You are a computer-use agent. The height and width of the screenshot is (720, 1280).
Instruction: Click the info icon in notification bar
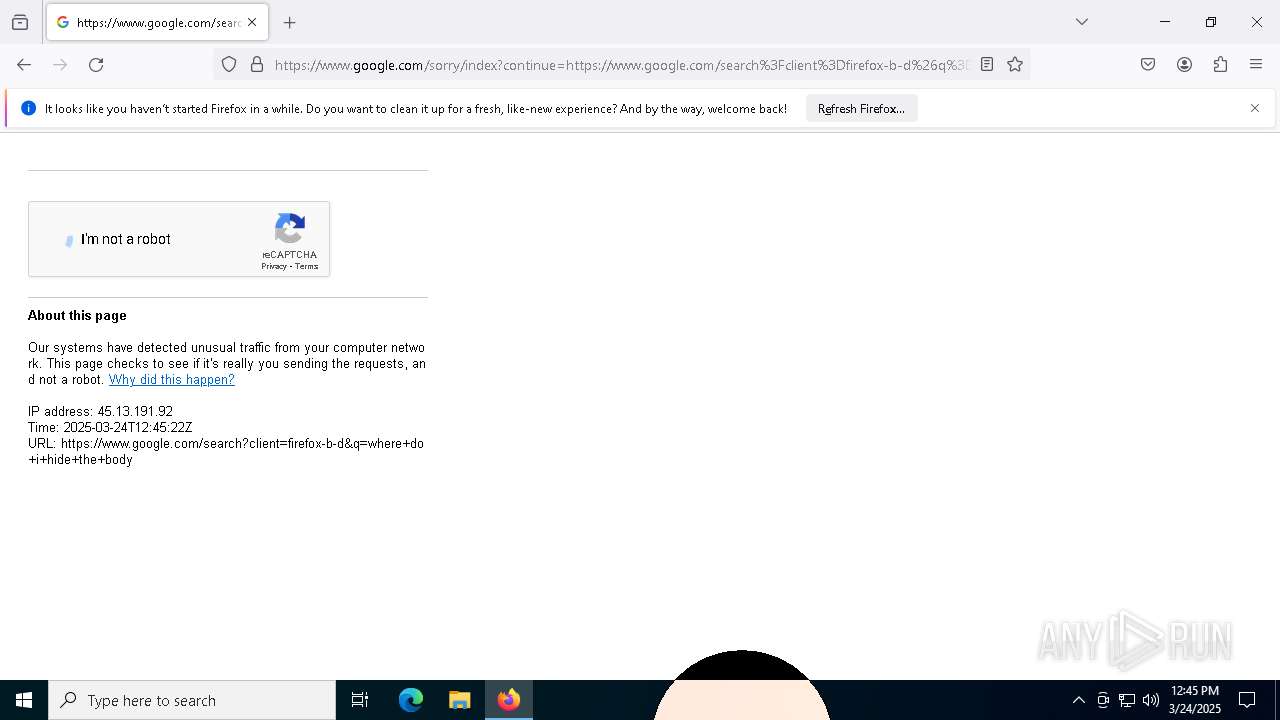coord(28,108)
